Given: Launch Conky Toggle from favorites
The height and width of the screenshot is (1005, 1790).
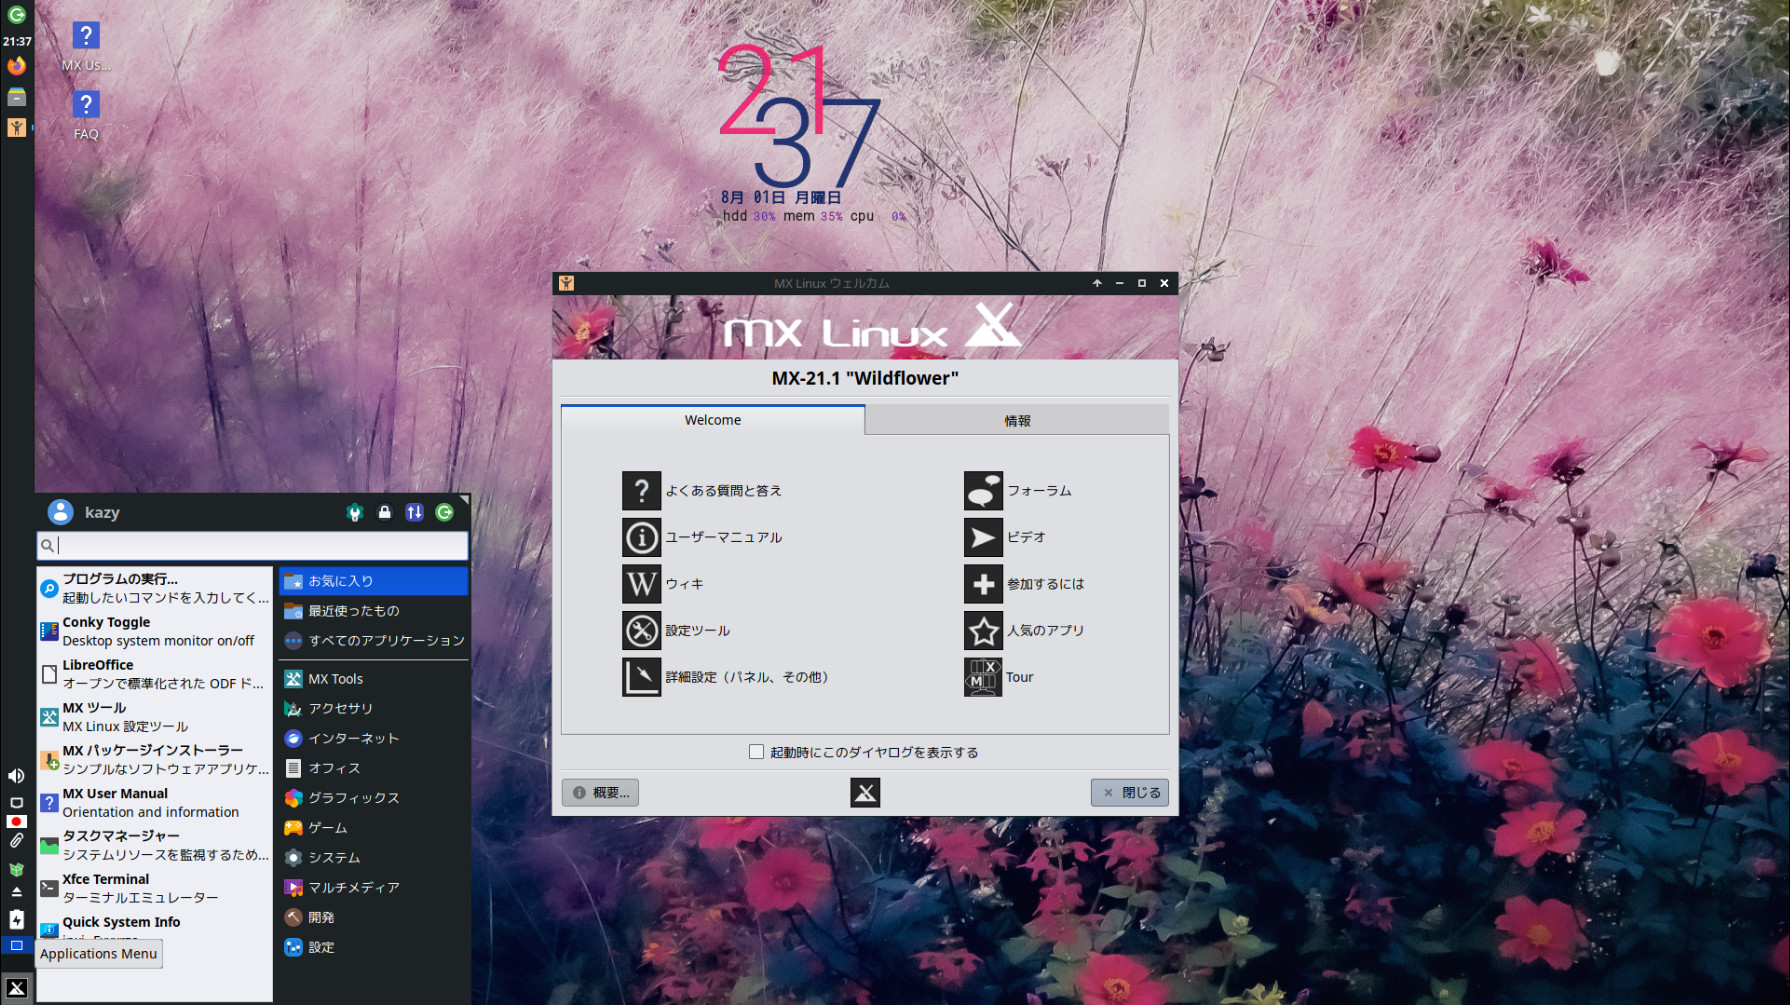Looking at the screenshot, I should pos(154,631).
